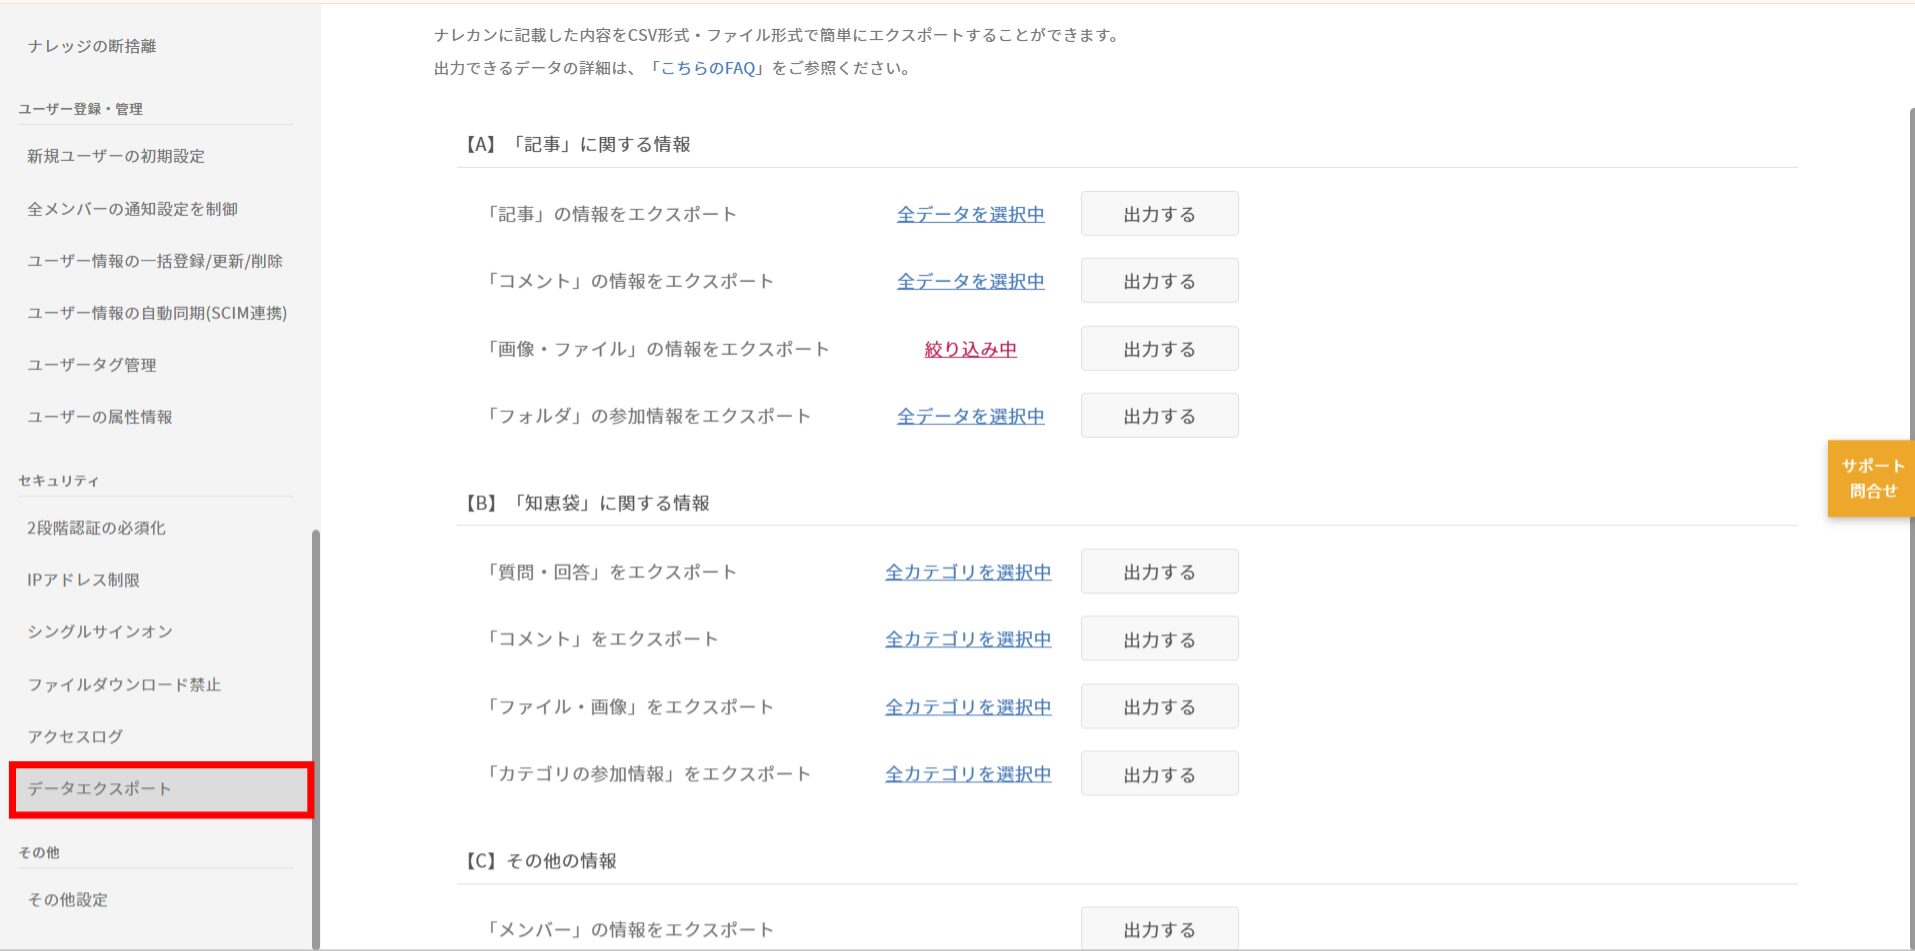Export フォルダ participation with 出力する
The width and height of the screenshot is (1915, 951).
[1159, 416]
